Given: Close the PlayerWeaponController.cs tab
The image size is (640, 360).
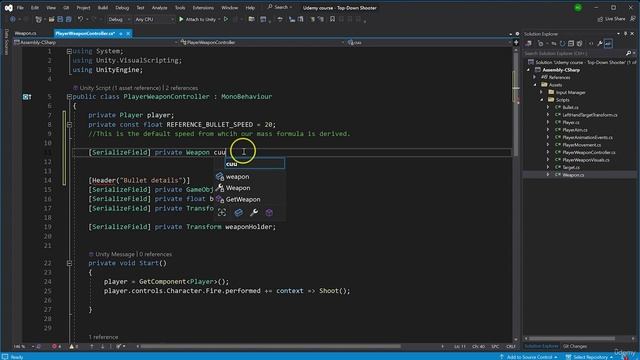Looking at the screenshot, I should (x=128, y=33).
